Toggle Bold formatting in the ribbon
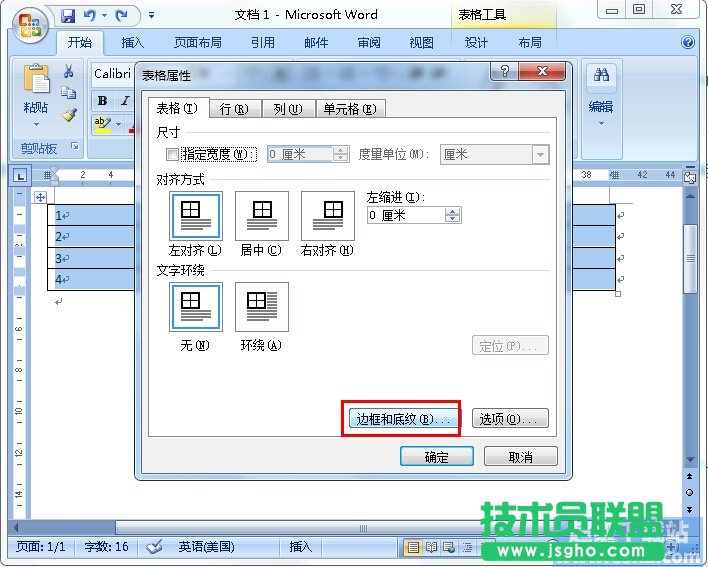This screenshot has height=567, width=708. click(102, 101)
